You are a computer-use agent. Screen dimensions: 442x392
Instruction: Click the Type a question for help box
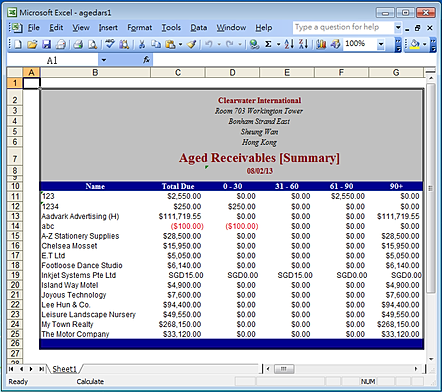[343, 27]
